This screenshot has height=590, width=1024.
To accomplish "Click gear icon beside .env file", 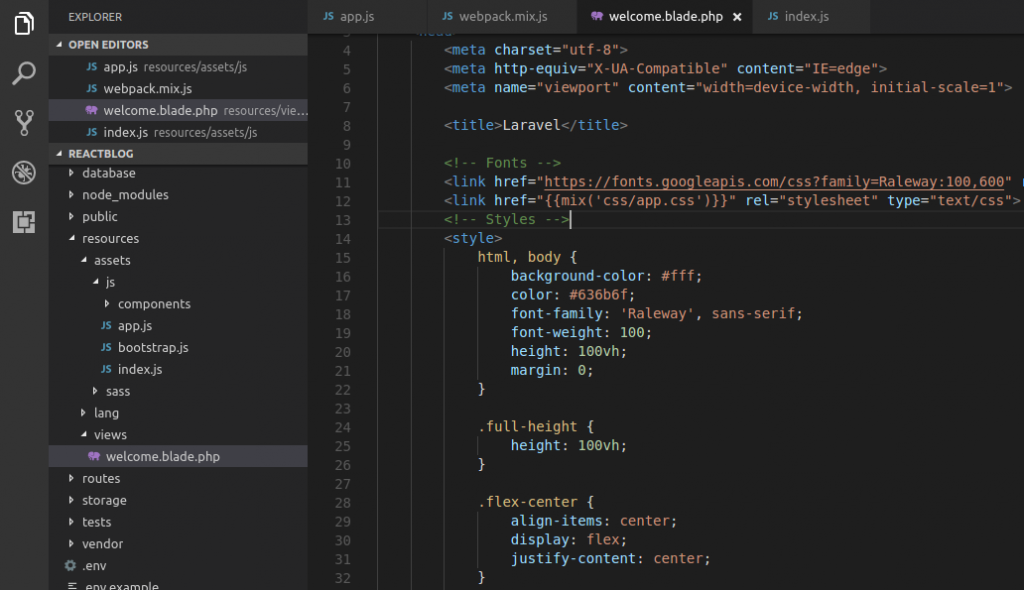I will point(70,566).
